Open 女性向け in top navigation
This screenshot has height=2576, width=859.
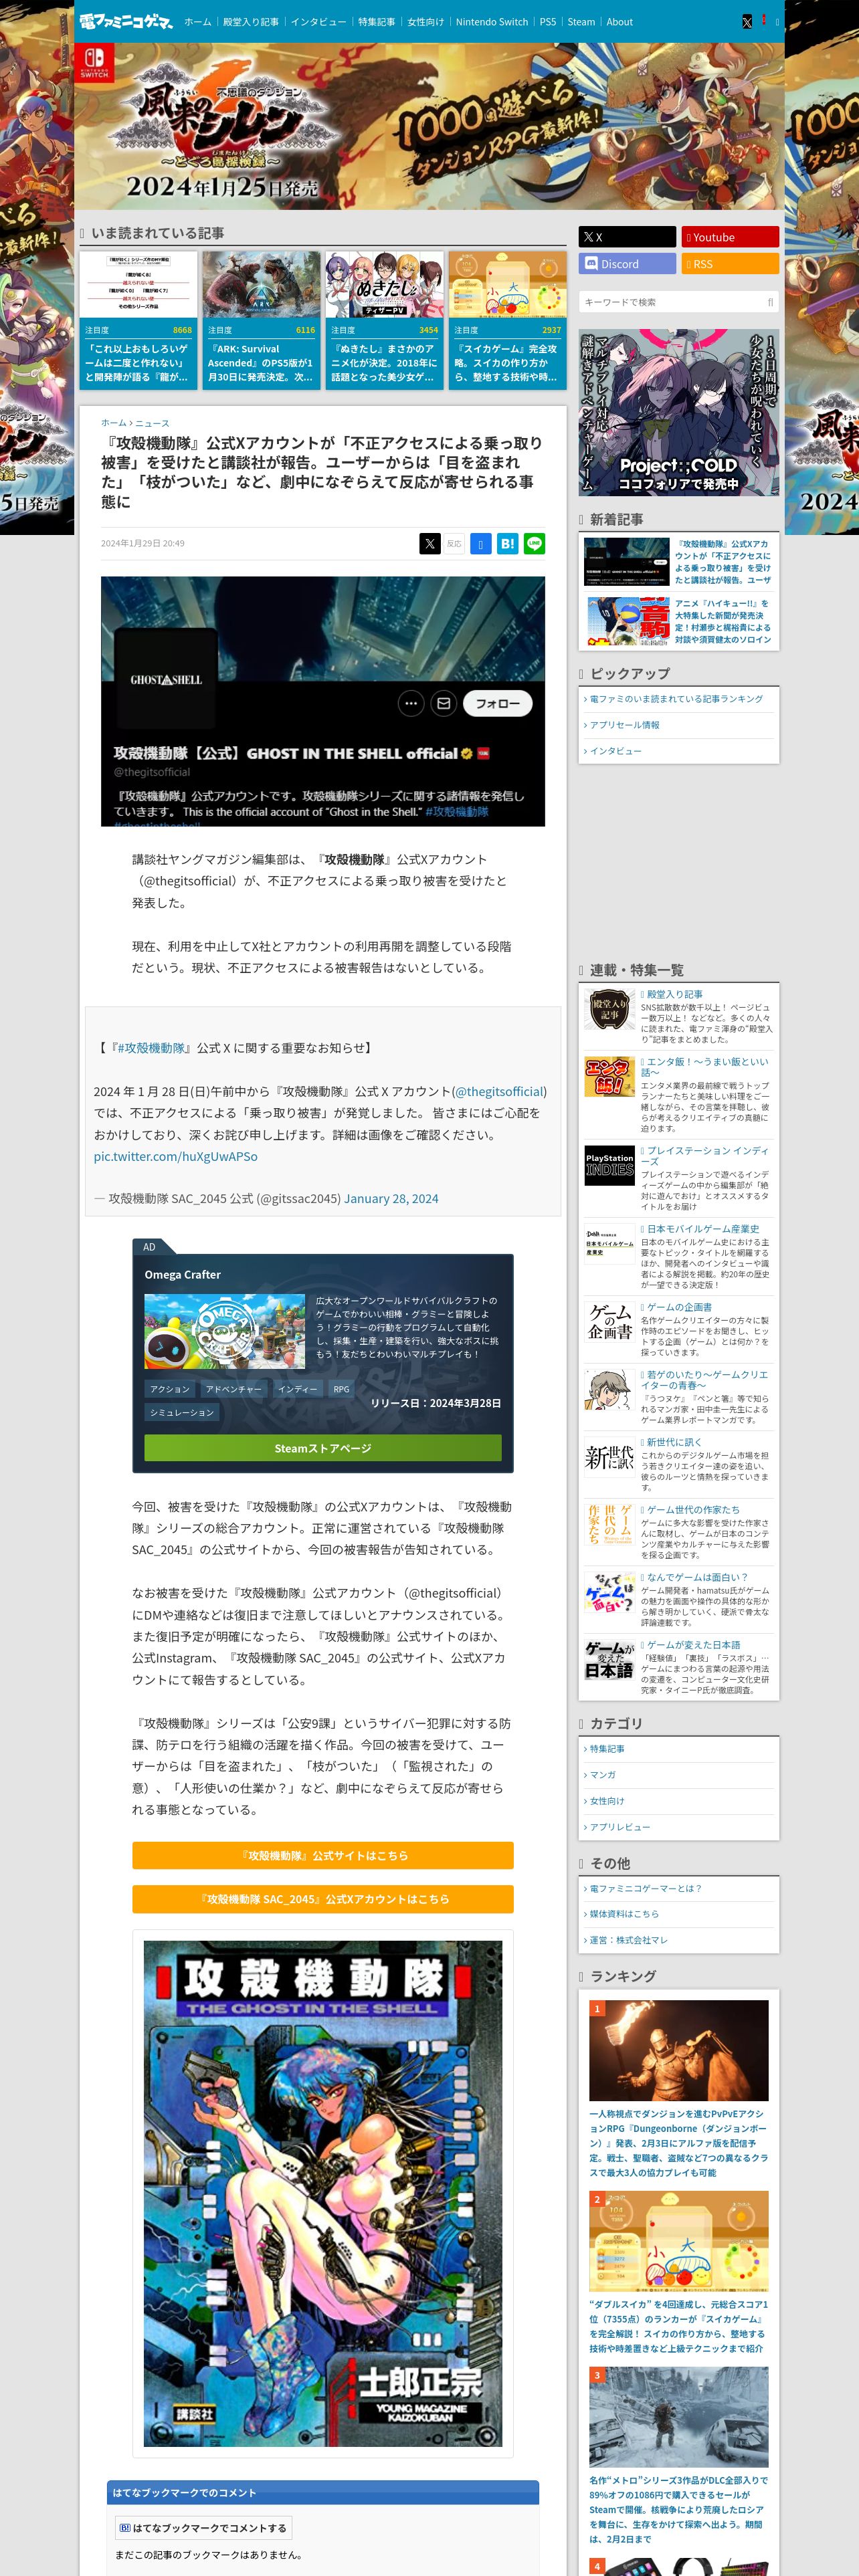(x=425, y=22)
